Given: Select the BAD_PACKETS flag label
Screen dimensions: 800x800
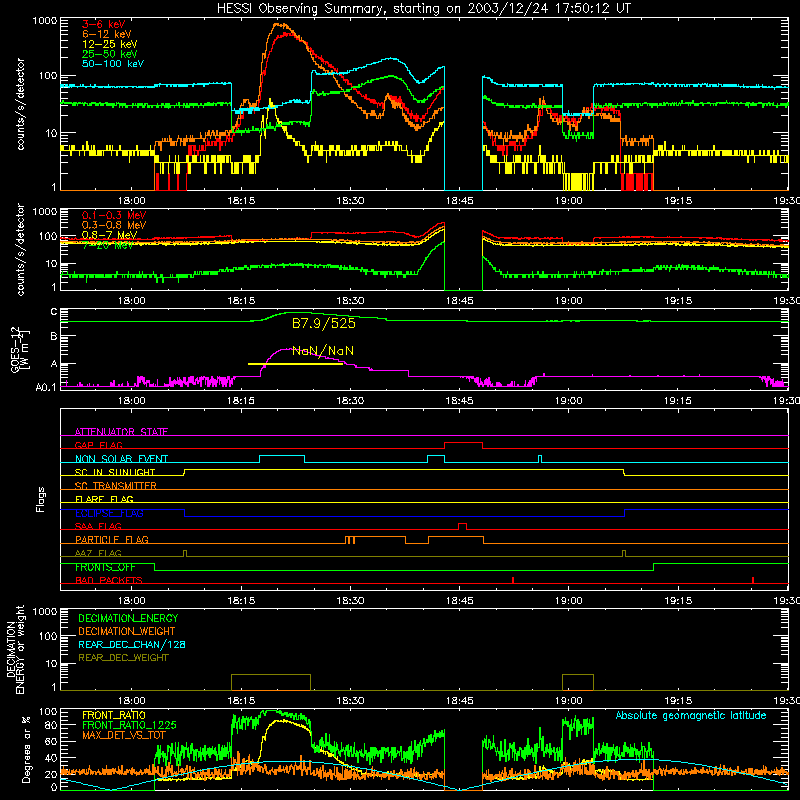Looking at the screenshot, I should click(109, 580).
